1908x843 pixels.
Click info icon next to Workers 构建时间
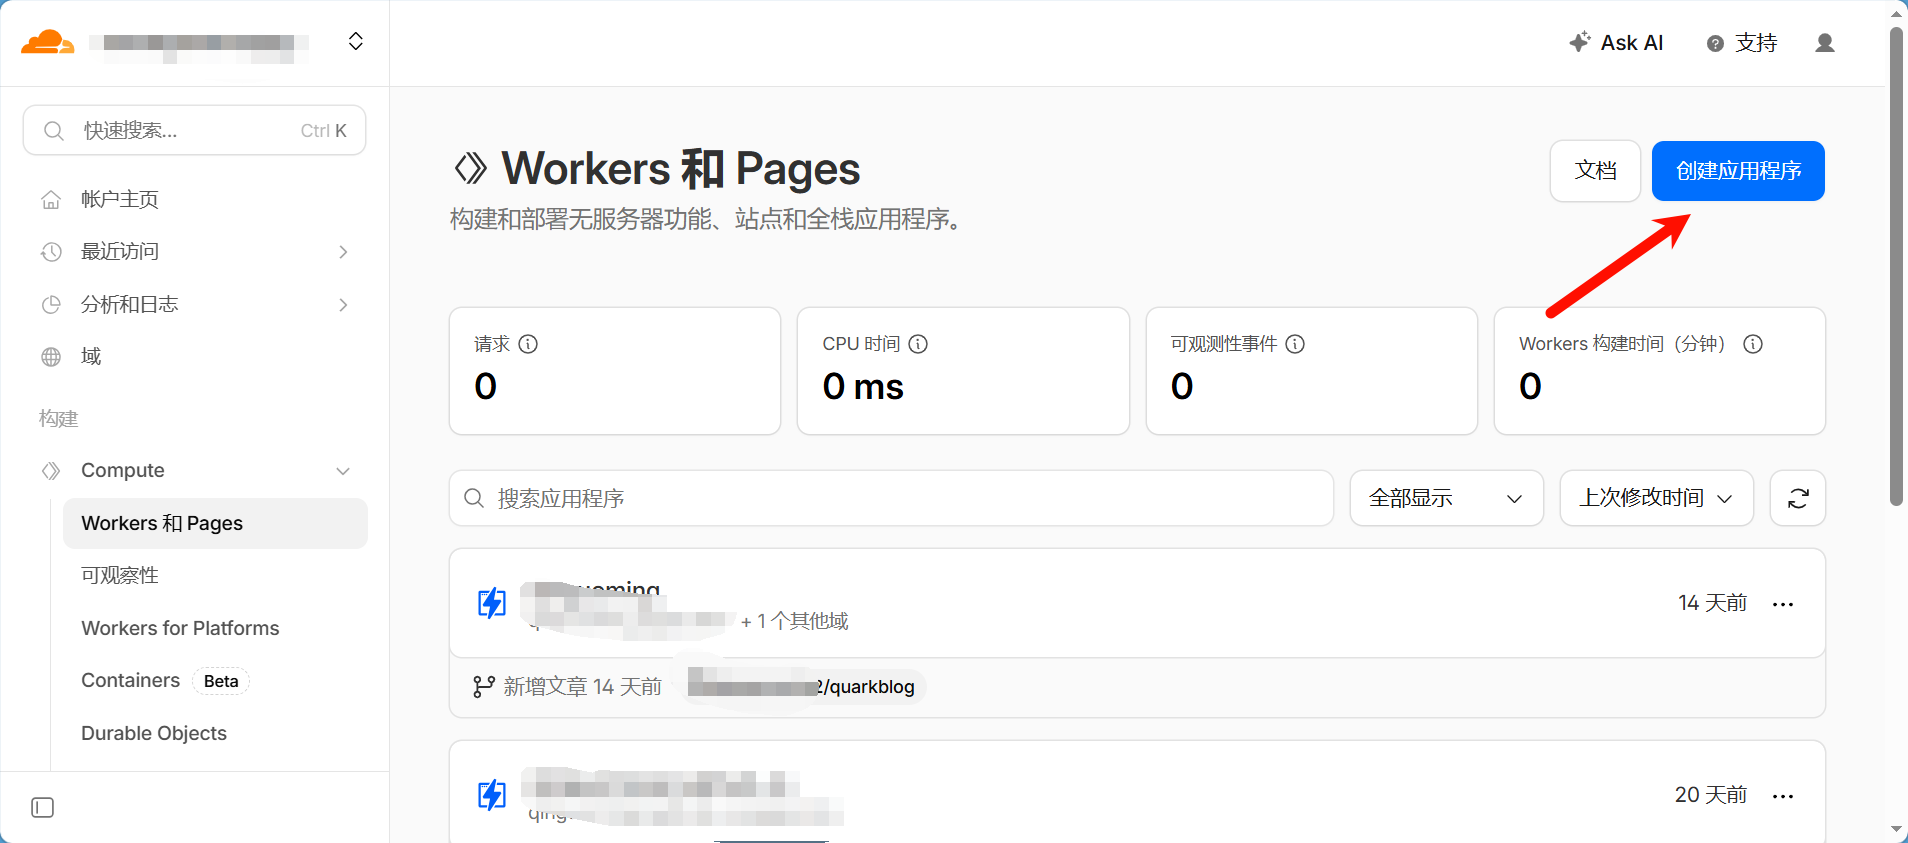[x=1752, y=344]
